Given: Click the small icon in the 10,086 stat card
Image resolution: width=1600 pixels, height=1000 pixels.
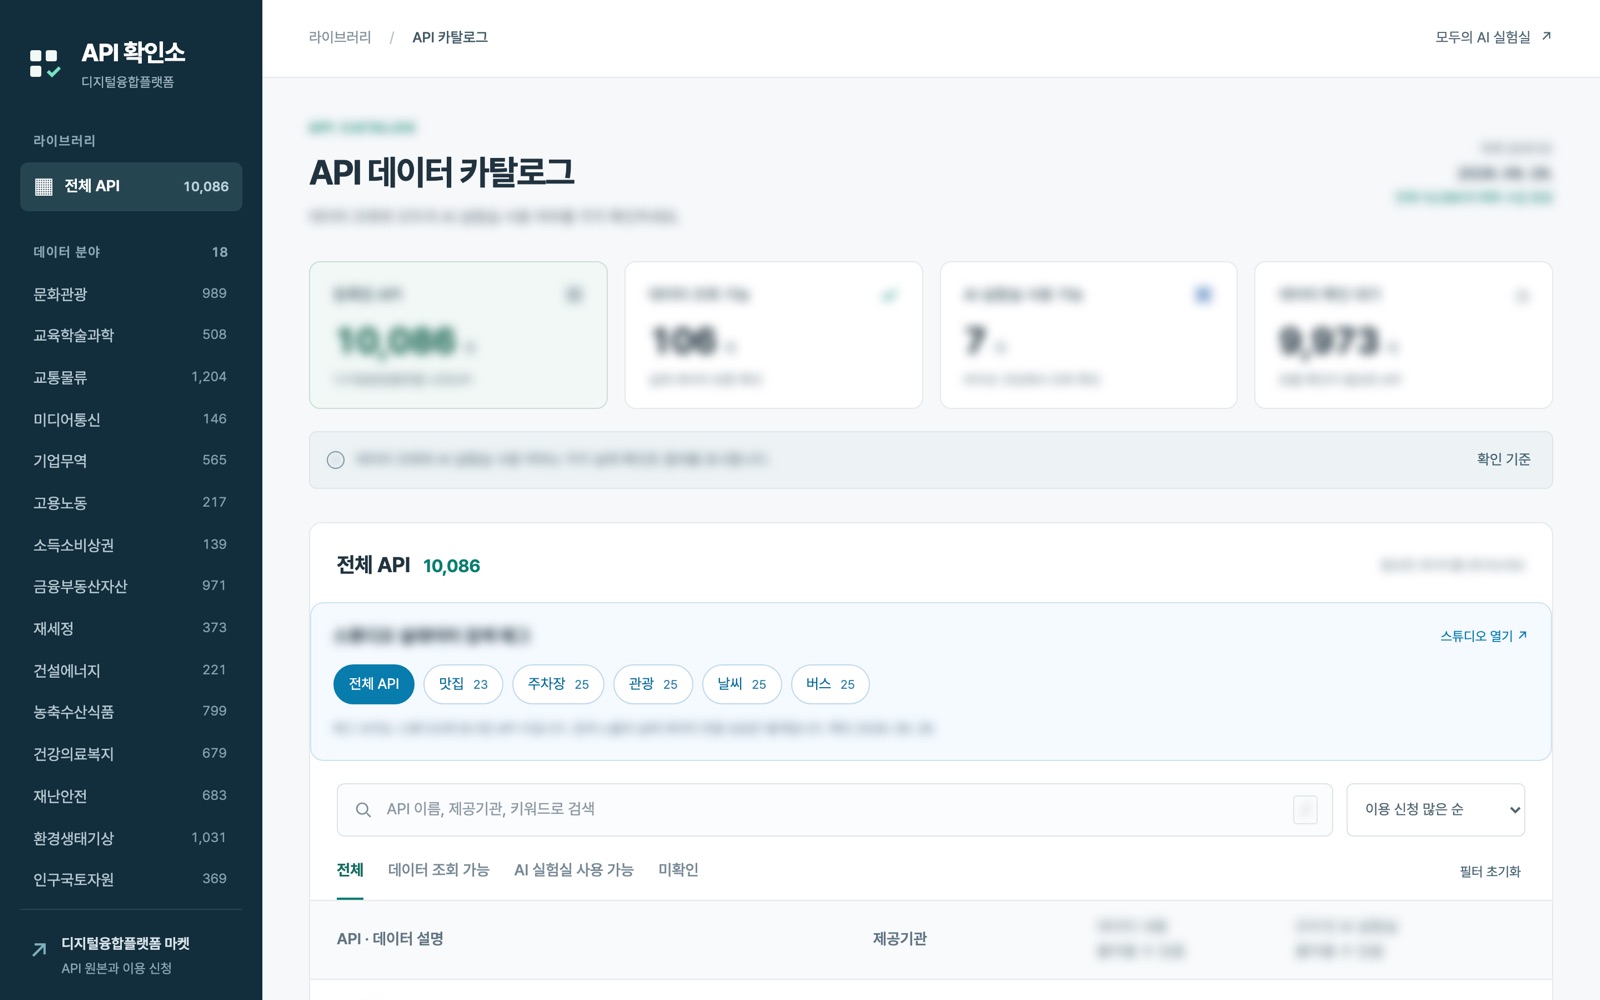Looking at the screenshot, I should (x=574, y=294).
